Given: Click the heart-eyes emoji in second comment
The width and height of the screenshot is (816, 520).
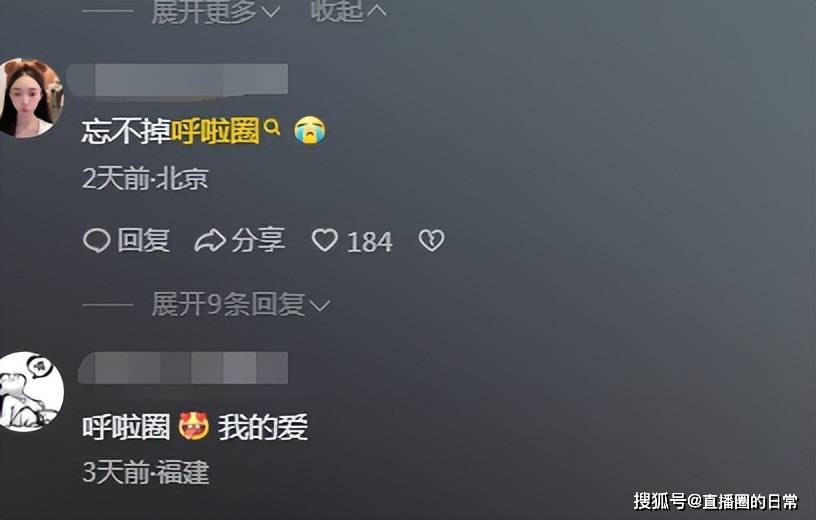Looking at the screenshot, I should coord(194,426).
